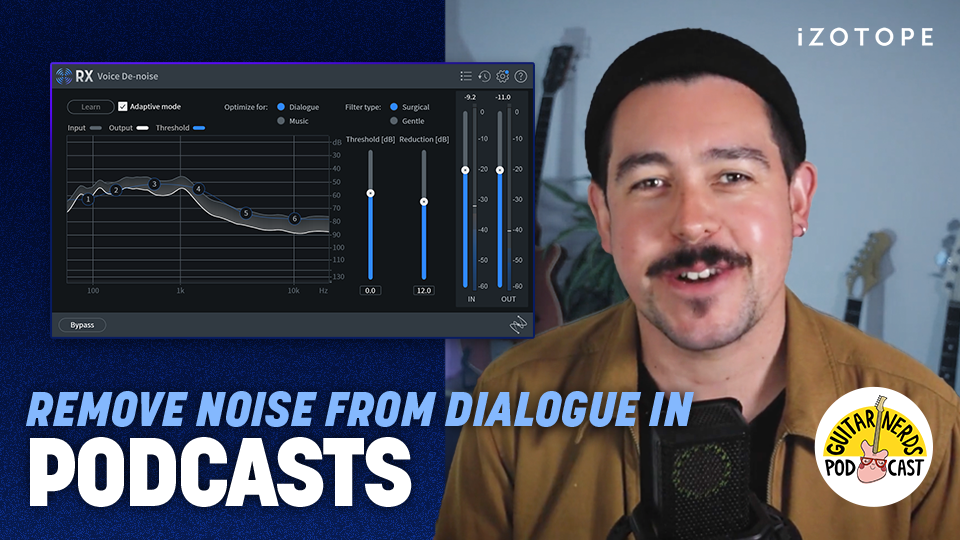960x540 pixels.
Task: Select threshold curve node 1
Action: 88,199
